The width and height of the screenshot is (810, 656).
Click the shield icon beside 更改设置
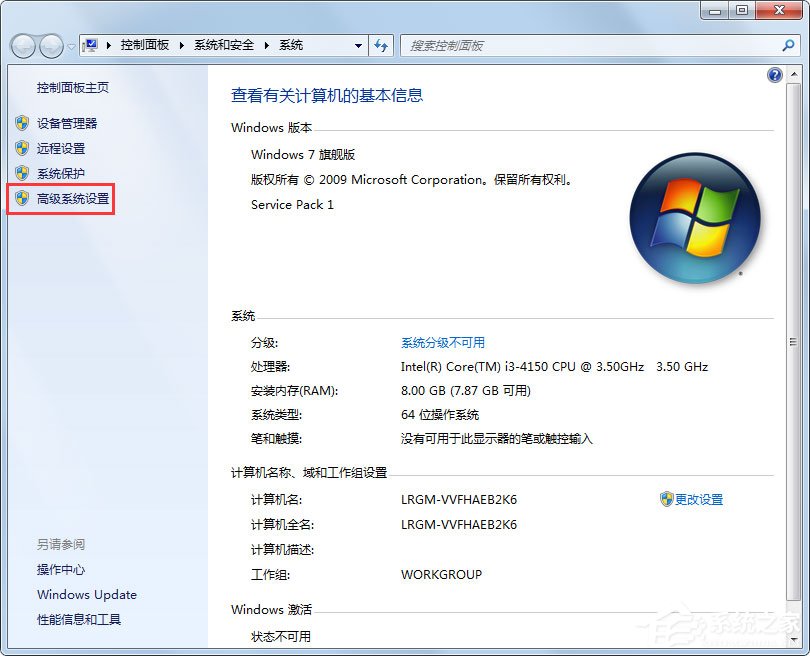[x=664, y=499]
